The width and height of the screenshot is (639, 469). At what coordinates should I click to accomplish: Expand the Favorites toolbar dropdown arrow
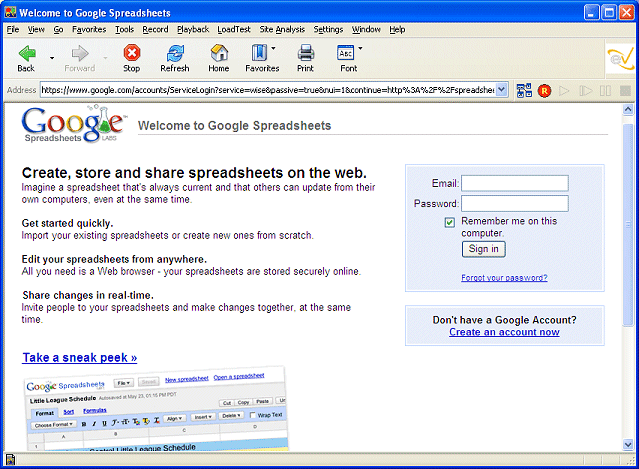point(273,48)
